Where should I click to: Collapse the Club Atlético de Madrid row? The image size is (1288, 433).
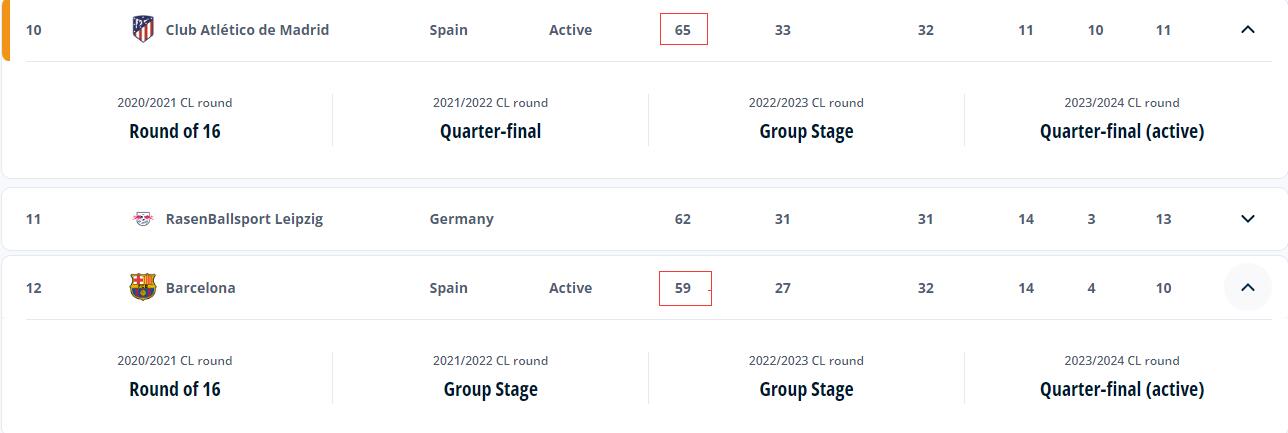(1247, 29)
